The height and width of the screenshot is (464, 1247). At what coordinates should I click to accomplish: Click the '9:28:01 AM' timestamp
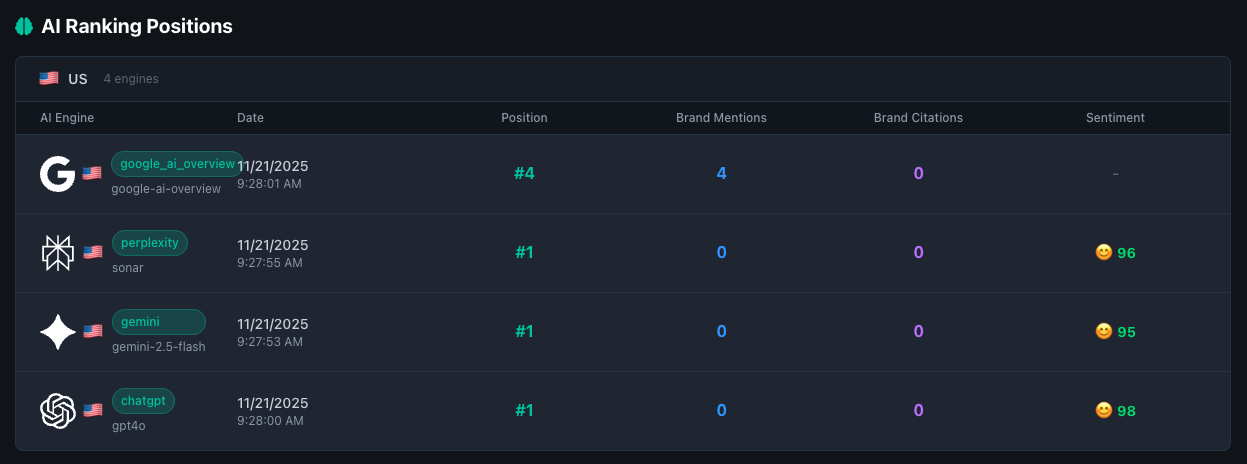(270, 184)
